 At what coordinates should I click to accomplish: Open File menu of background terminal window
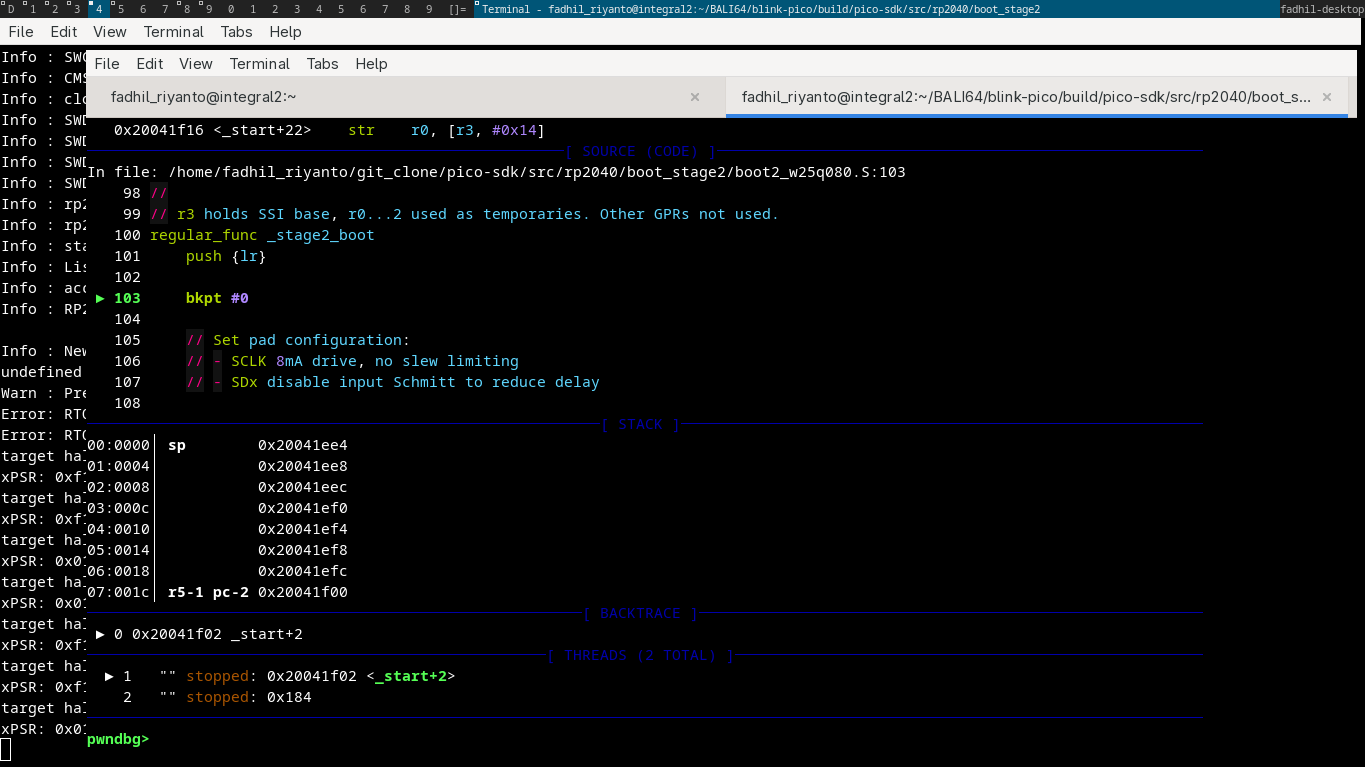click(21, 31)
